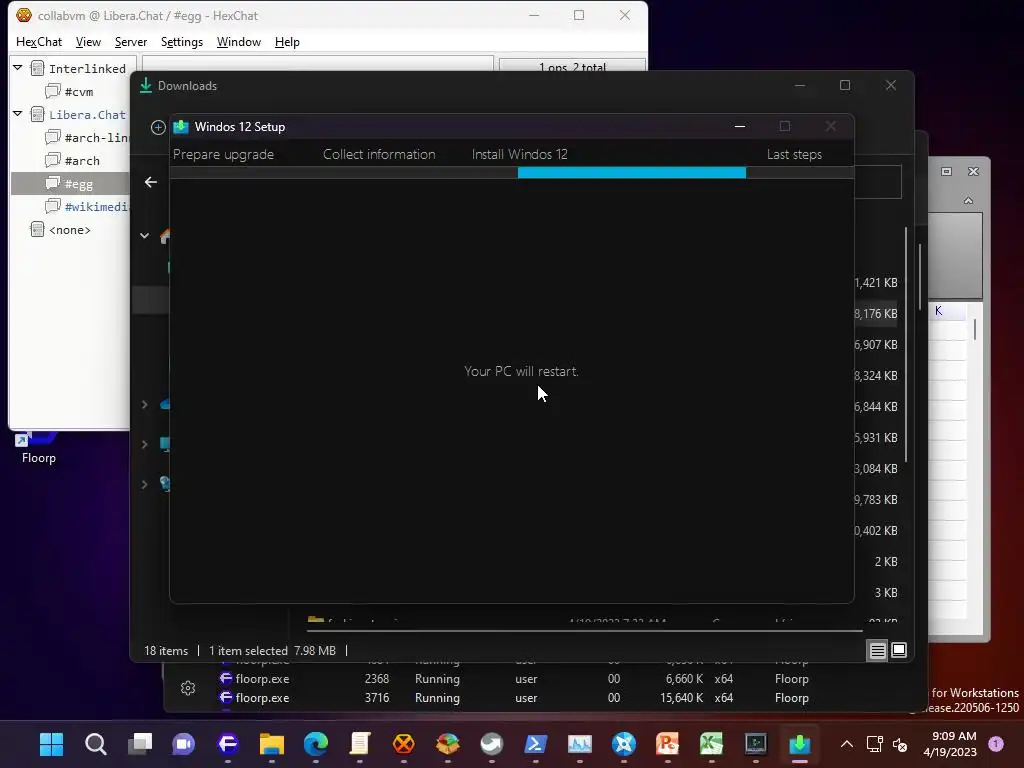Select the #wikimedia channel
This screenshot has width=1024, height=768.
pyautogui.click(x=96, y=207)
